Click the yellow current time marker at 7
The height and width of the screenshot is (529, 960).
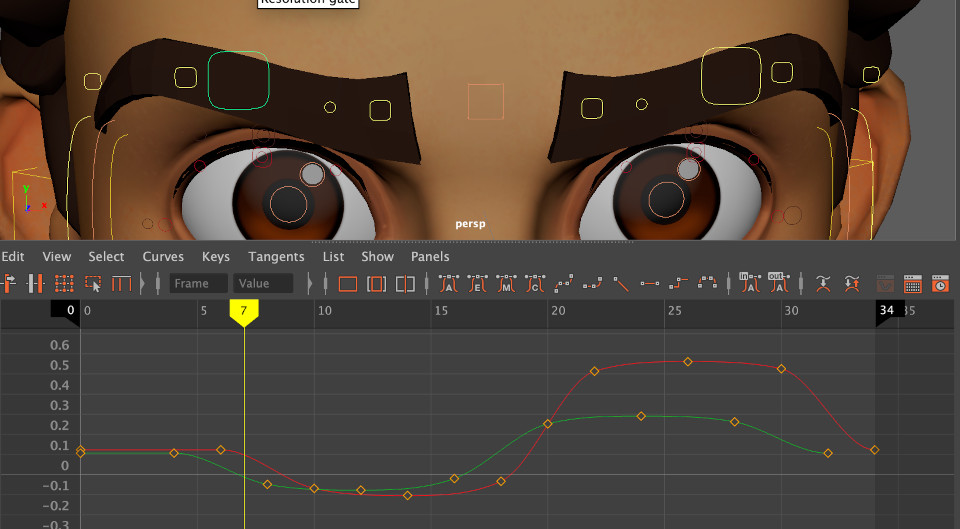click(244, 312)
